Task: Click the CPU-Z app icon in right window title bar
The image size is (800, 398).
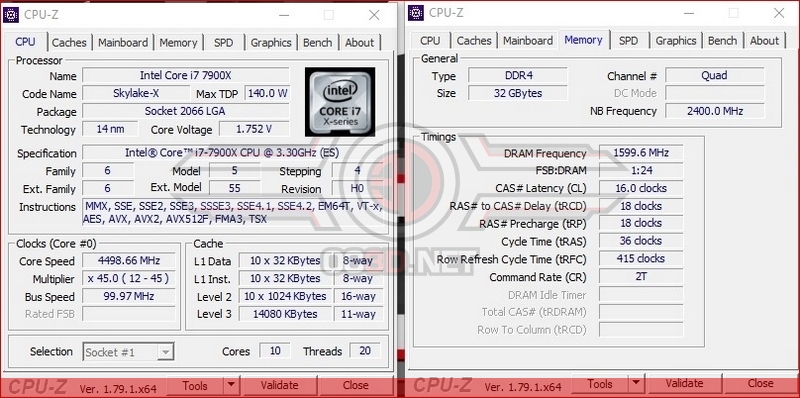Action: click(x=416, y=13)
